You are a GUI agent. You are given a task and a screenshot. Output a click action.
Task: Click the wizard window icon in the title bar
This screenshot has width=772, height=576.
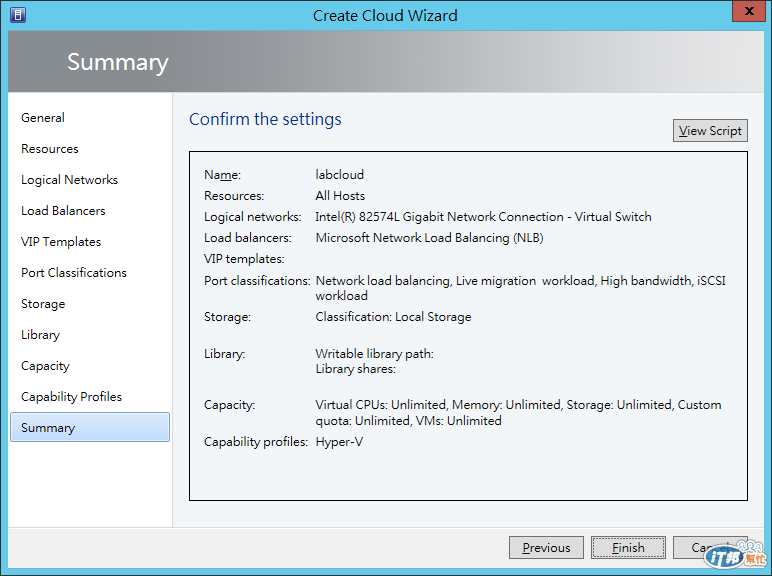(x=16, y=15)
